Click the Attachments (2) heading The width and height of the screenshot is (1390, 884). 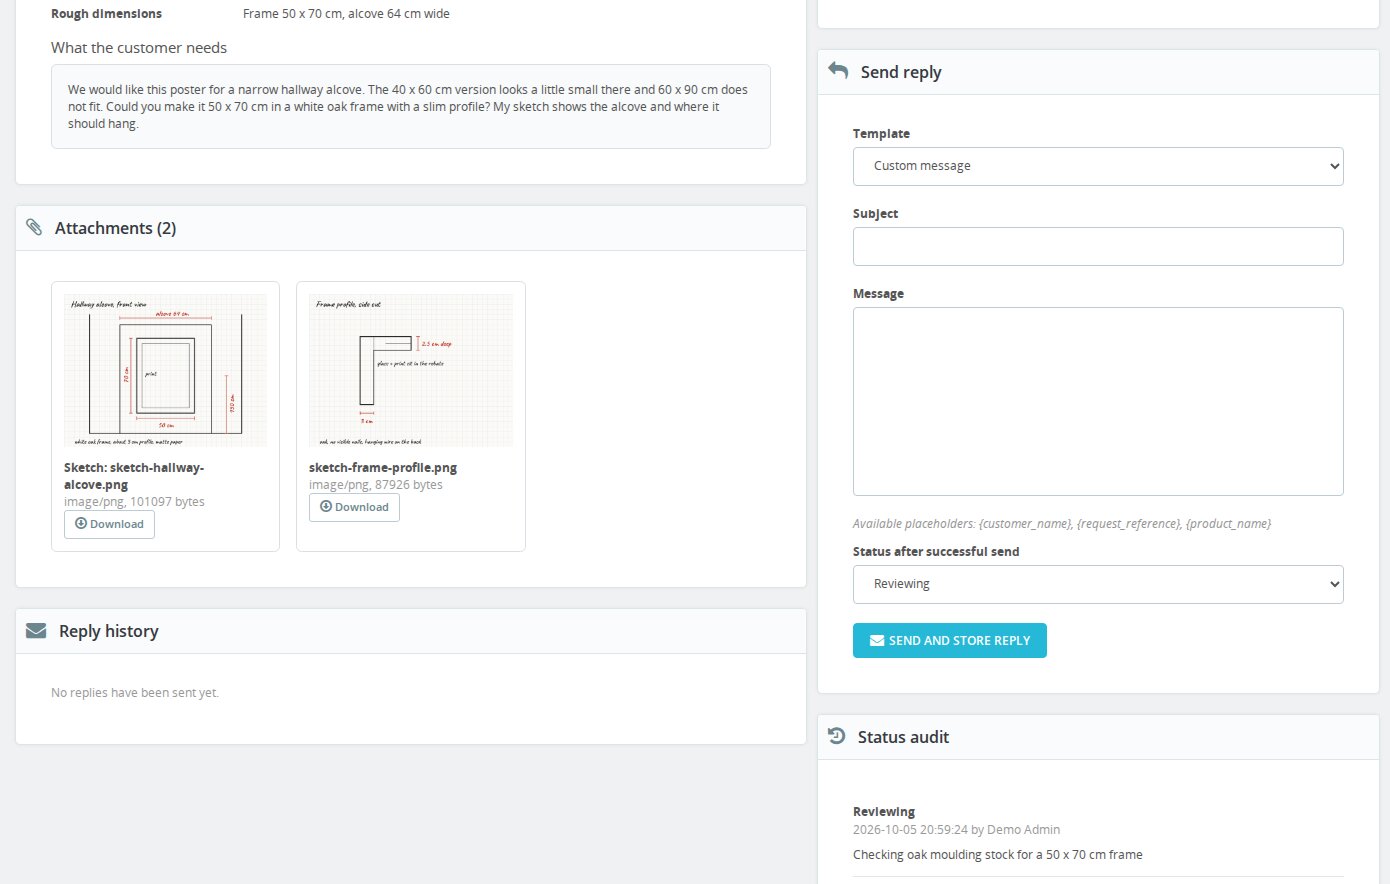115,228
